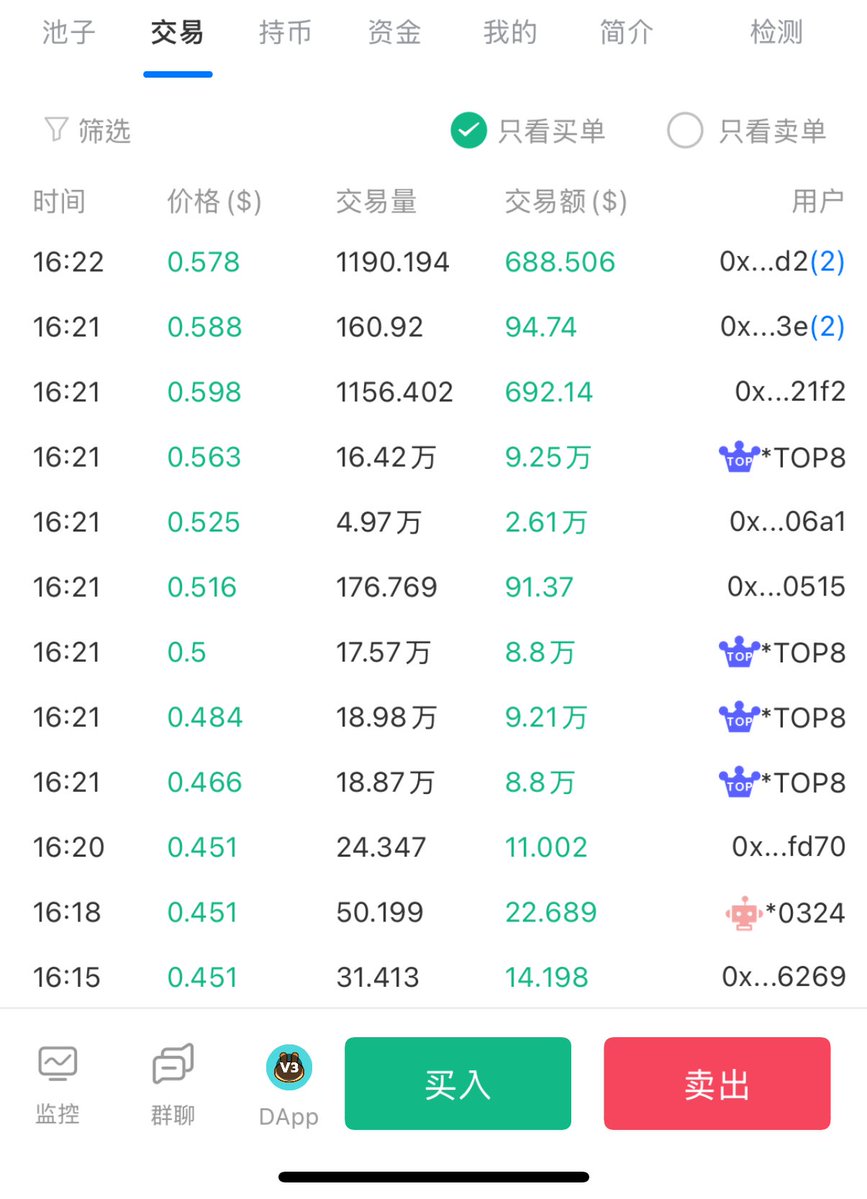Switch to the 池子 pool tab

pyautogui.click(x=69, y=33)
